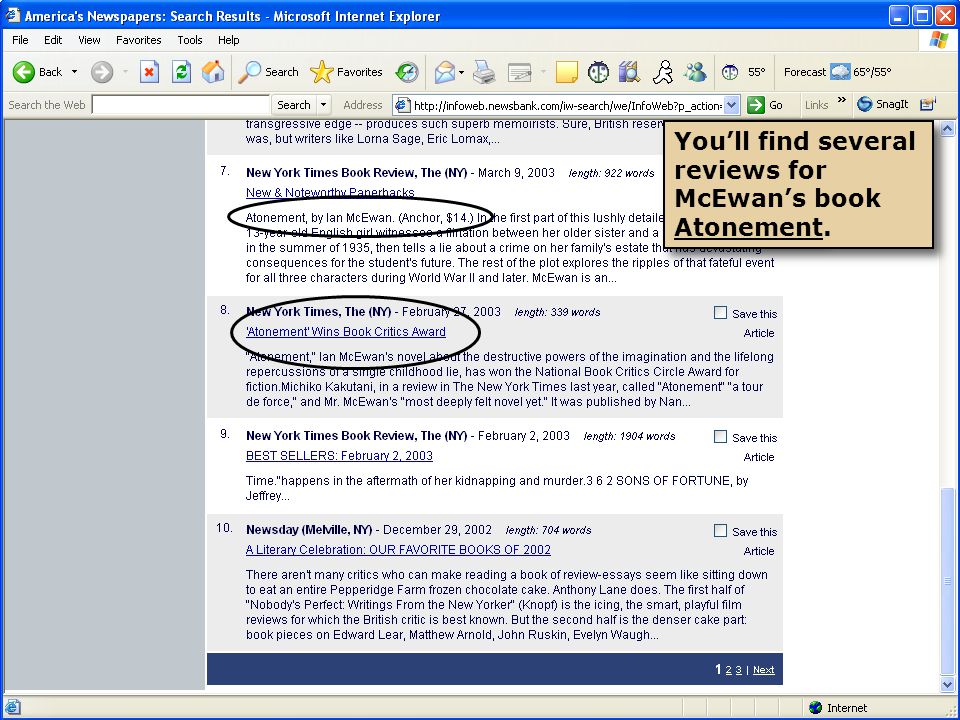The image size is (960, 720).
Task: Check Save this for result 8
Action: (x=720, y=313)
